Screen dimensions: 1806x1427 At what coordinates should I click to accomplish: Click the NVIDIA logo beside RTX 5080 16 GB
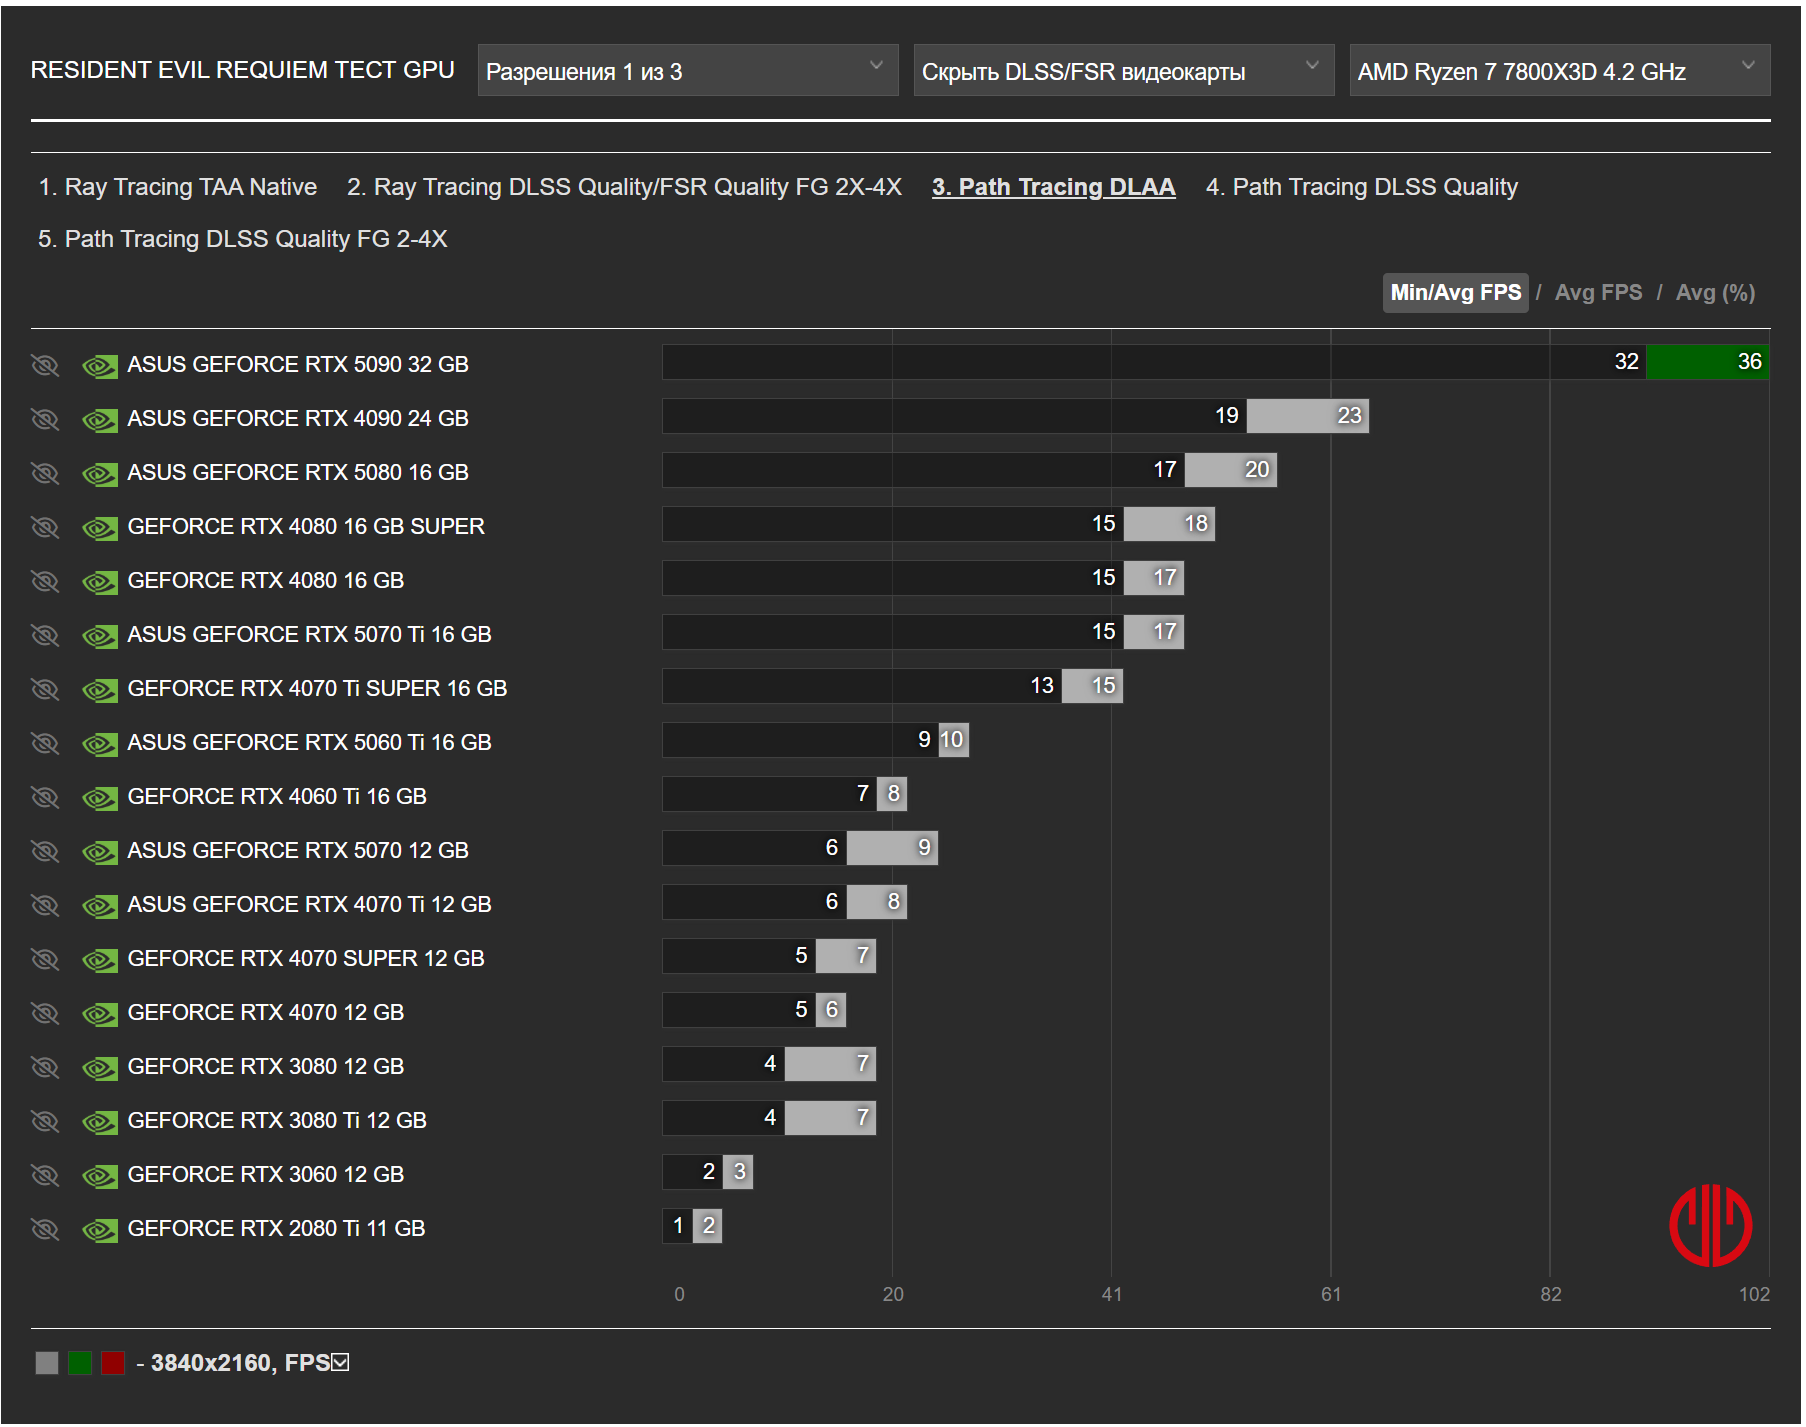pyautogui.click(x=100, y=474)
